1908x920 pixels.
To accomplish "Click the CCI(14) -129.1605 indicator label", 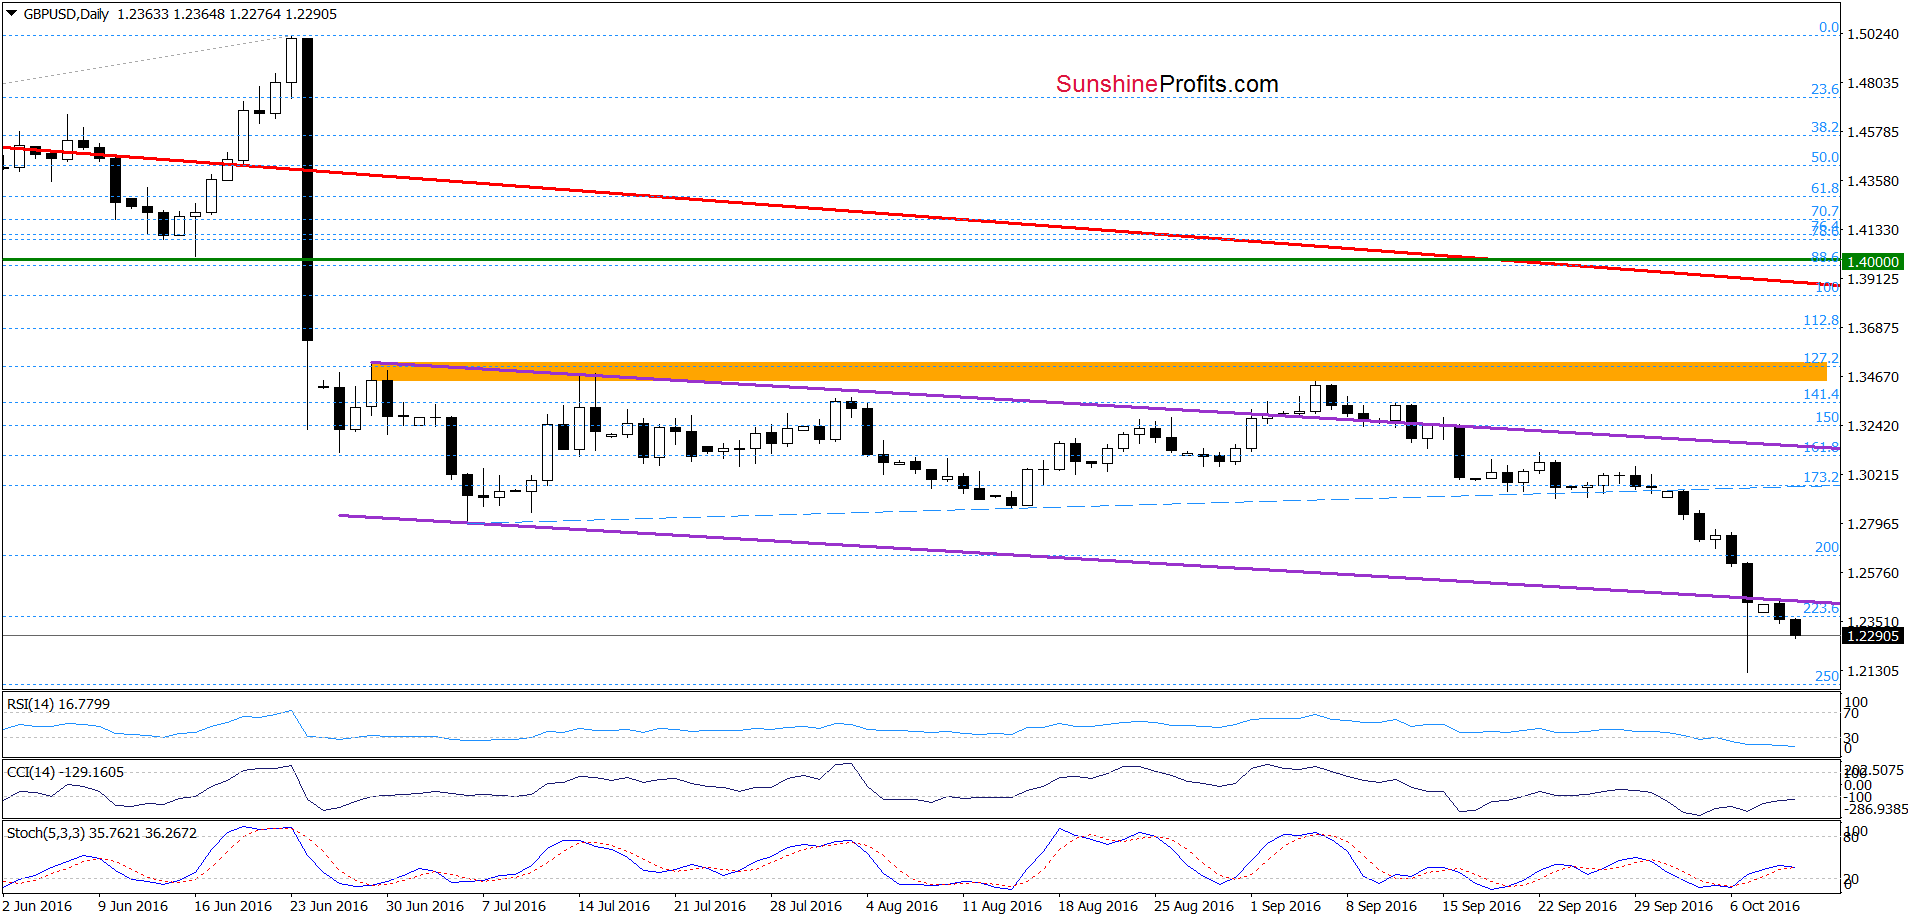I will (x=66, y=772).
